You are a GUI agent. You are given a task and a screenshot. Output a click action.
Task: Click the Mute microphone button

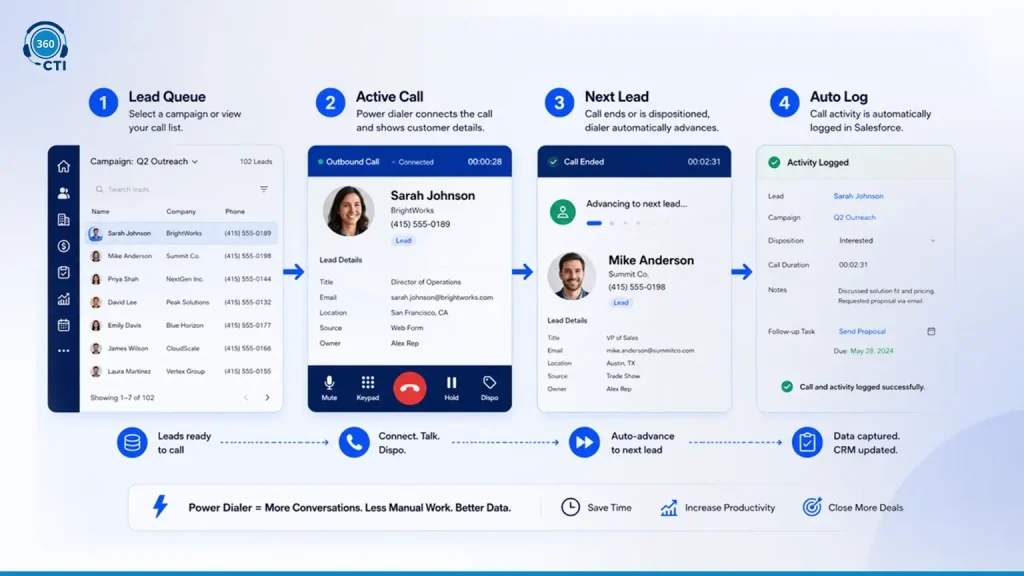point(329,388)
